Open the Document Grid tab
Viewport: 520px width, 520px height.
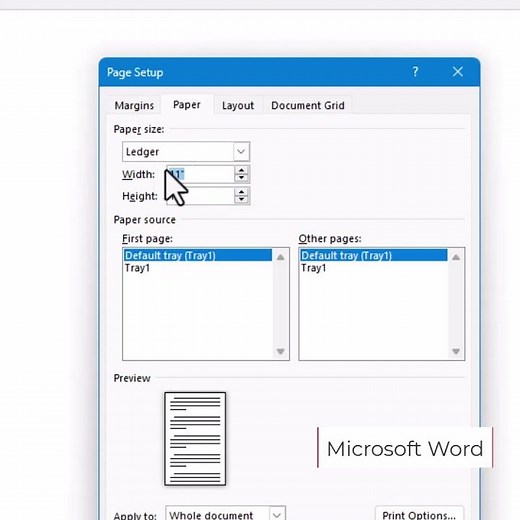pos(307,105)
